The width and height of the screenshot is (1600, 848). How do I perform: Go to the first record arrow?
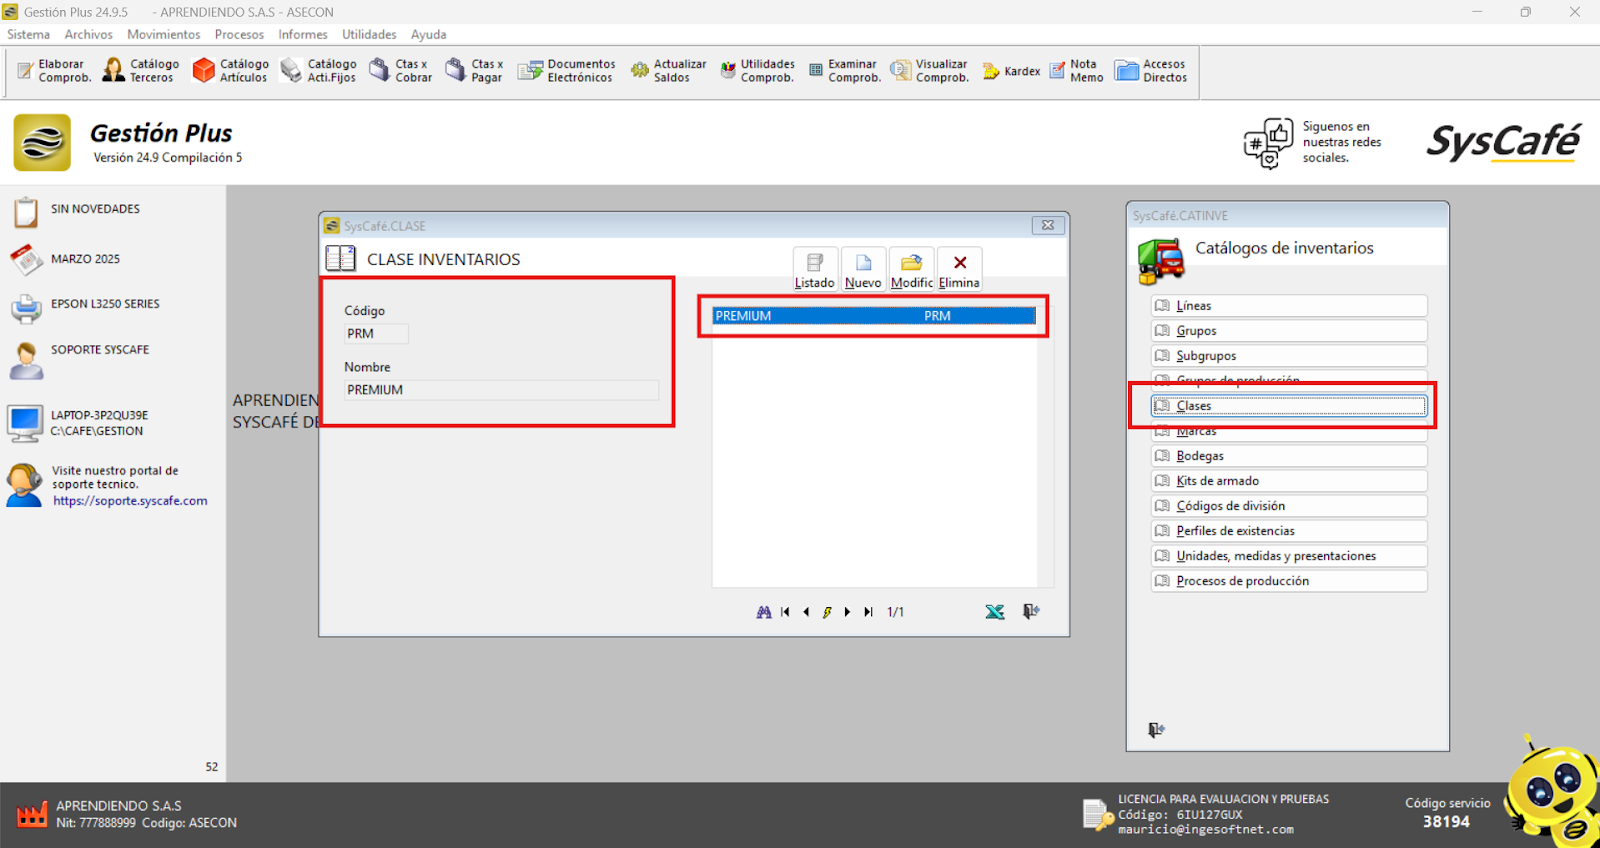[785, 612]
